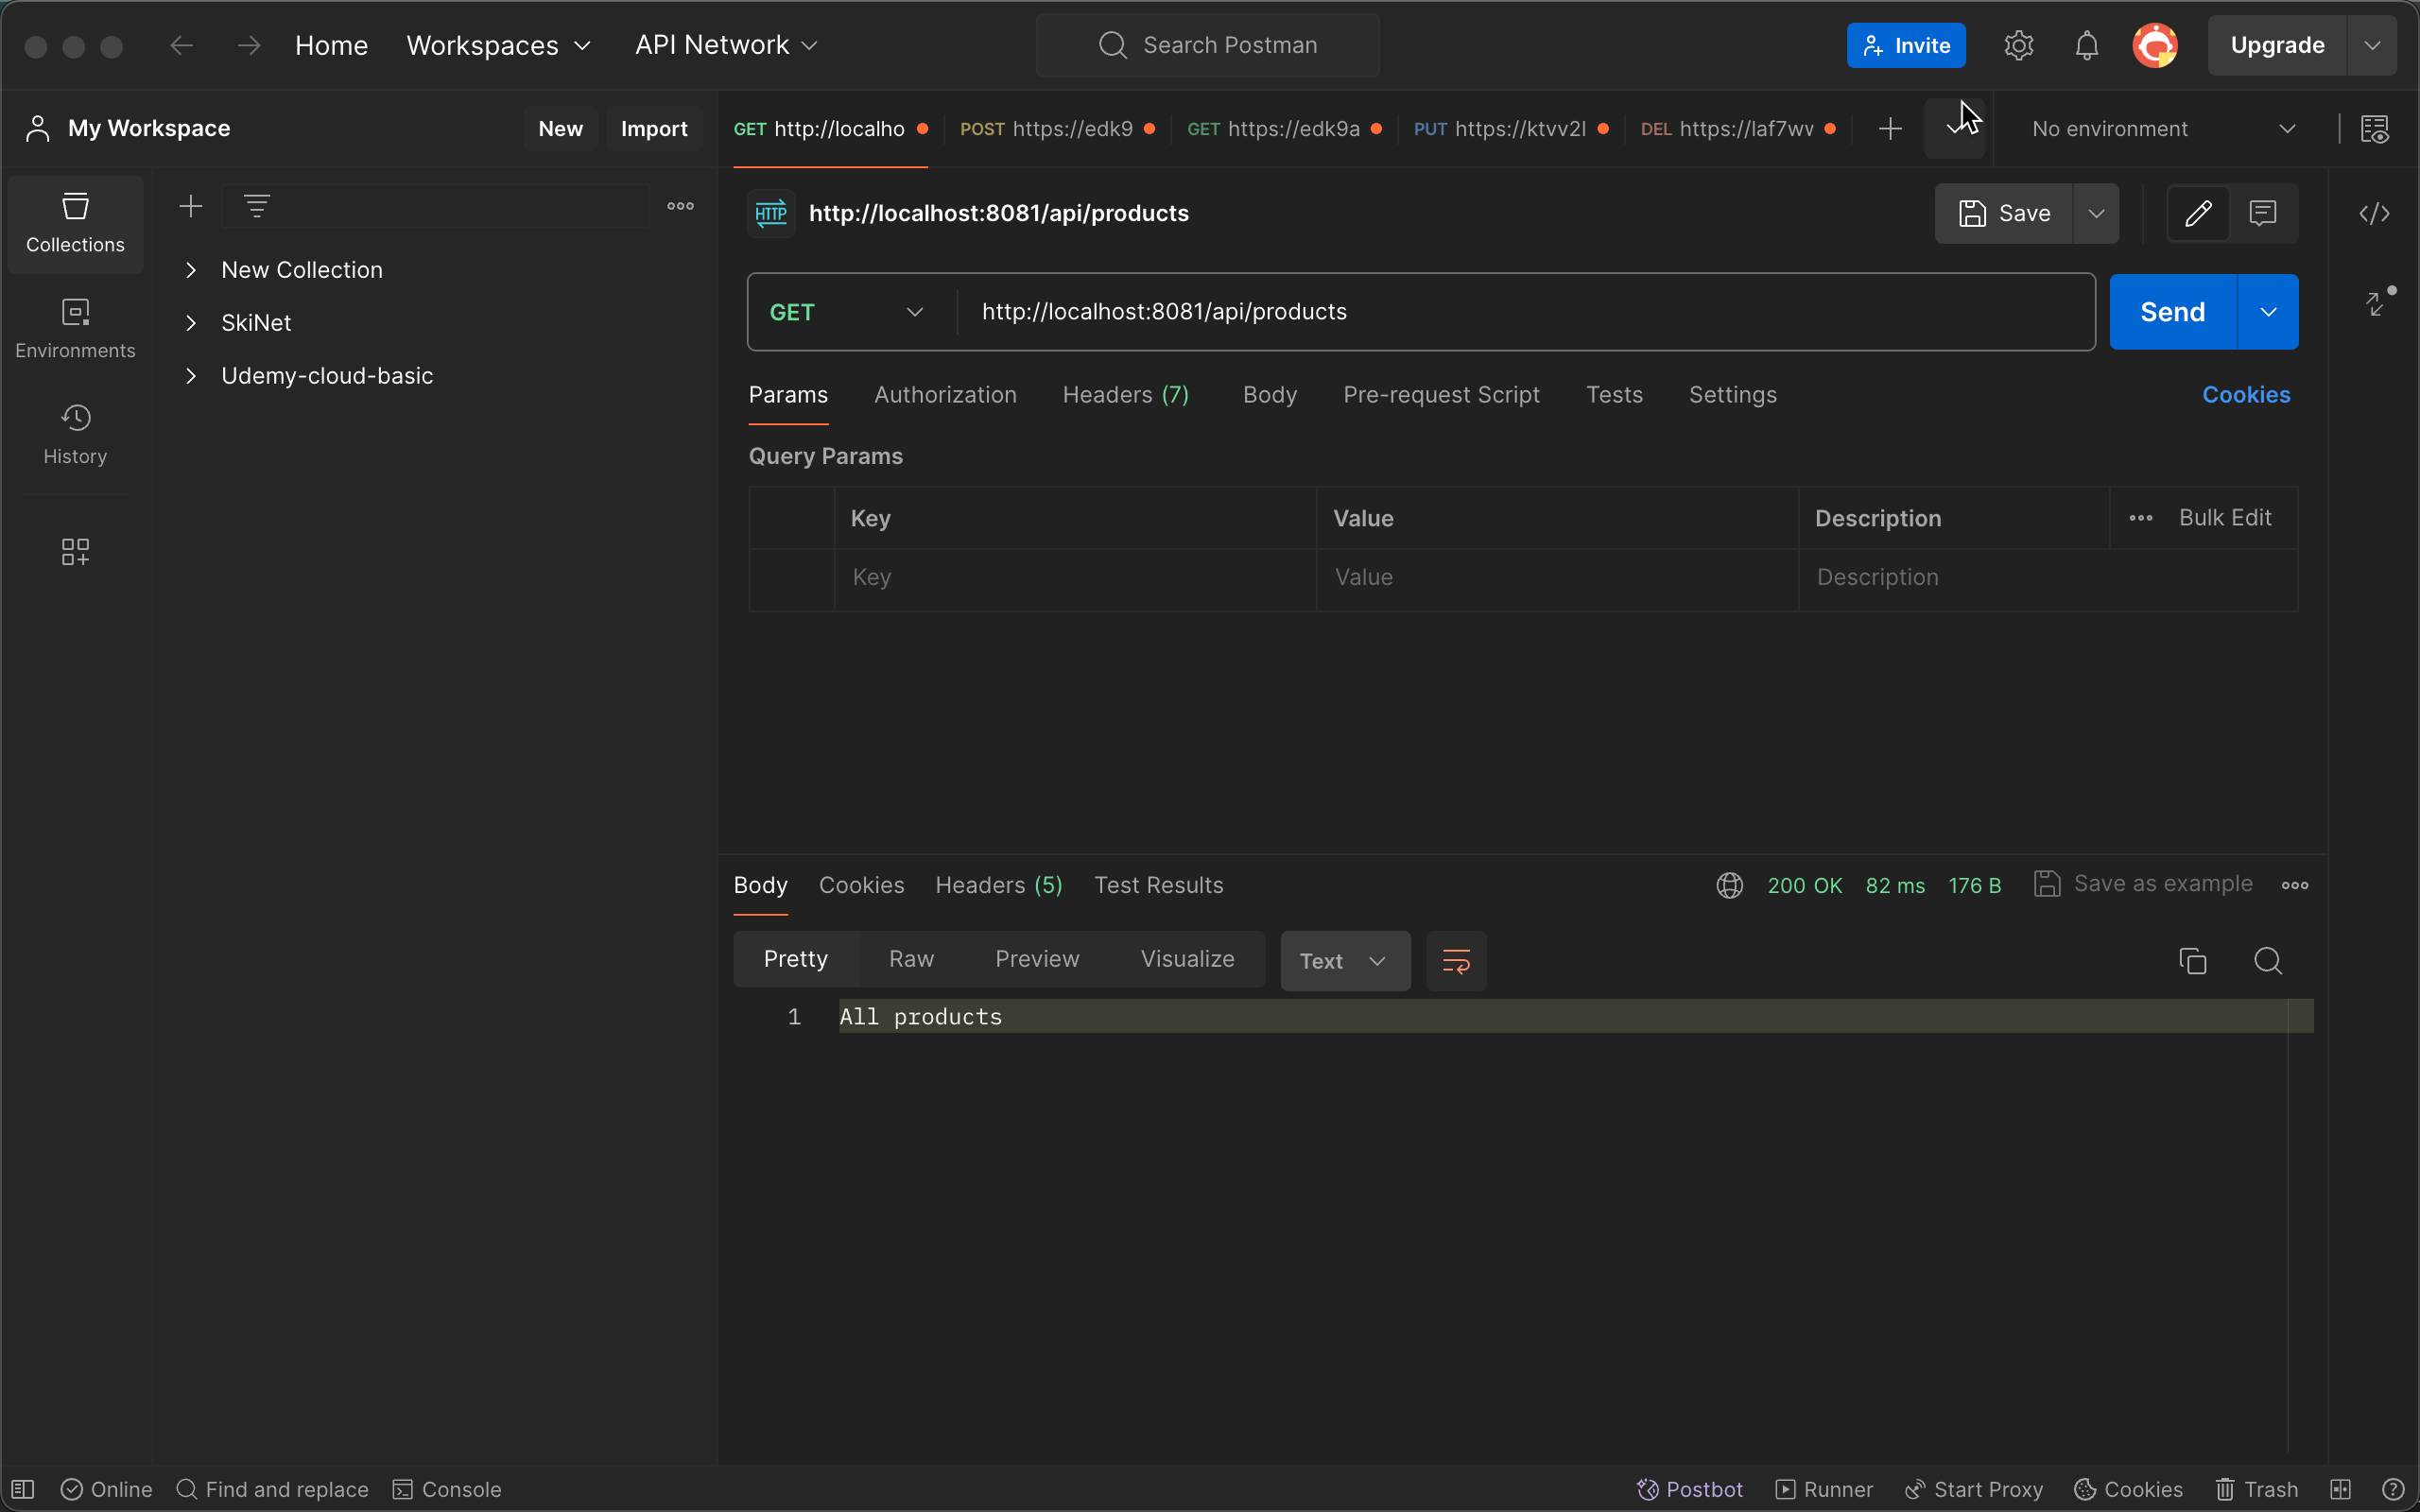Viewport: 2420px width, 1512px height.
Task: Click the Import button
Action: point(654,129)
